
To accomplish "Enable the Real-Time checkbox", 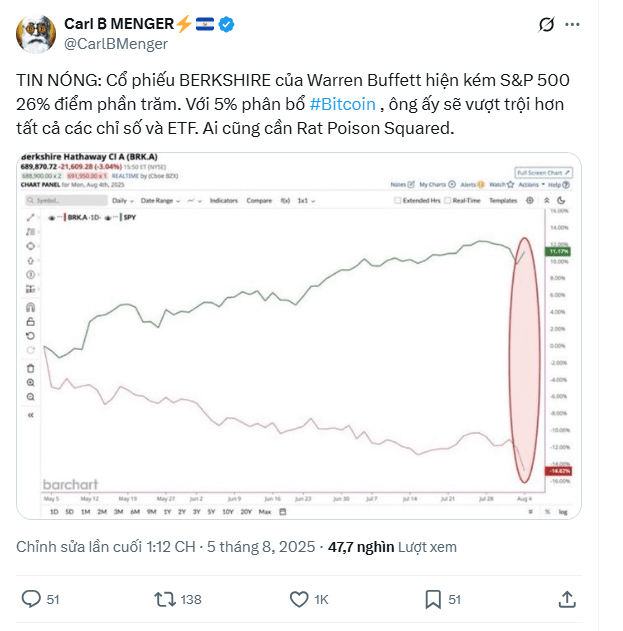I will click(462, 200).
